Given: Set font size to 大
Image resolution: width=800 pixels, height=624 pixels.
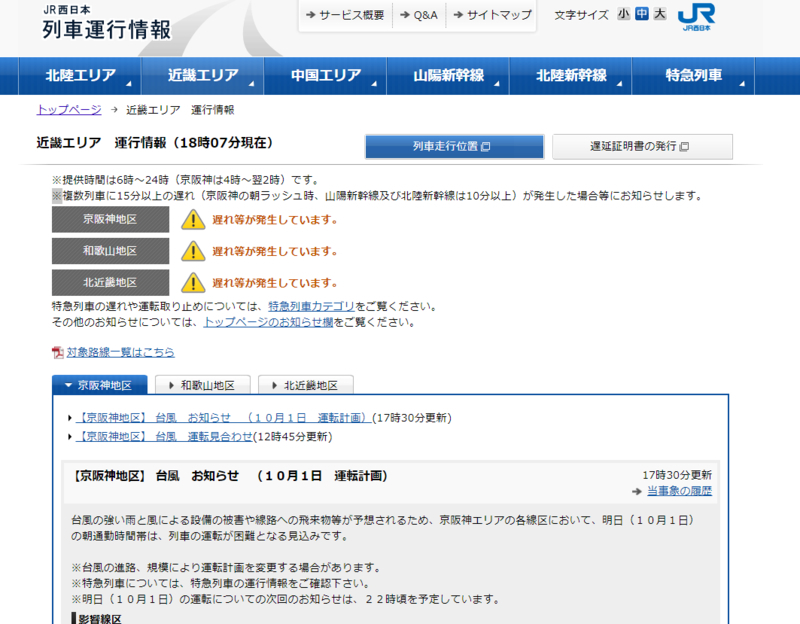Looking at the screenshot, I should [660, 14].
